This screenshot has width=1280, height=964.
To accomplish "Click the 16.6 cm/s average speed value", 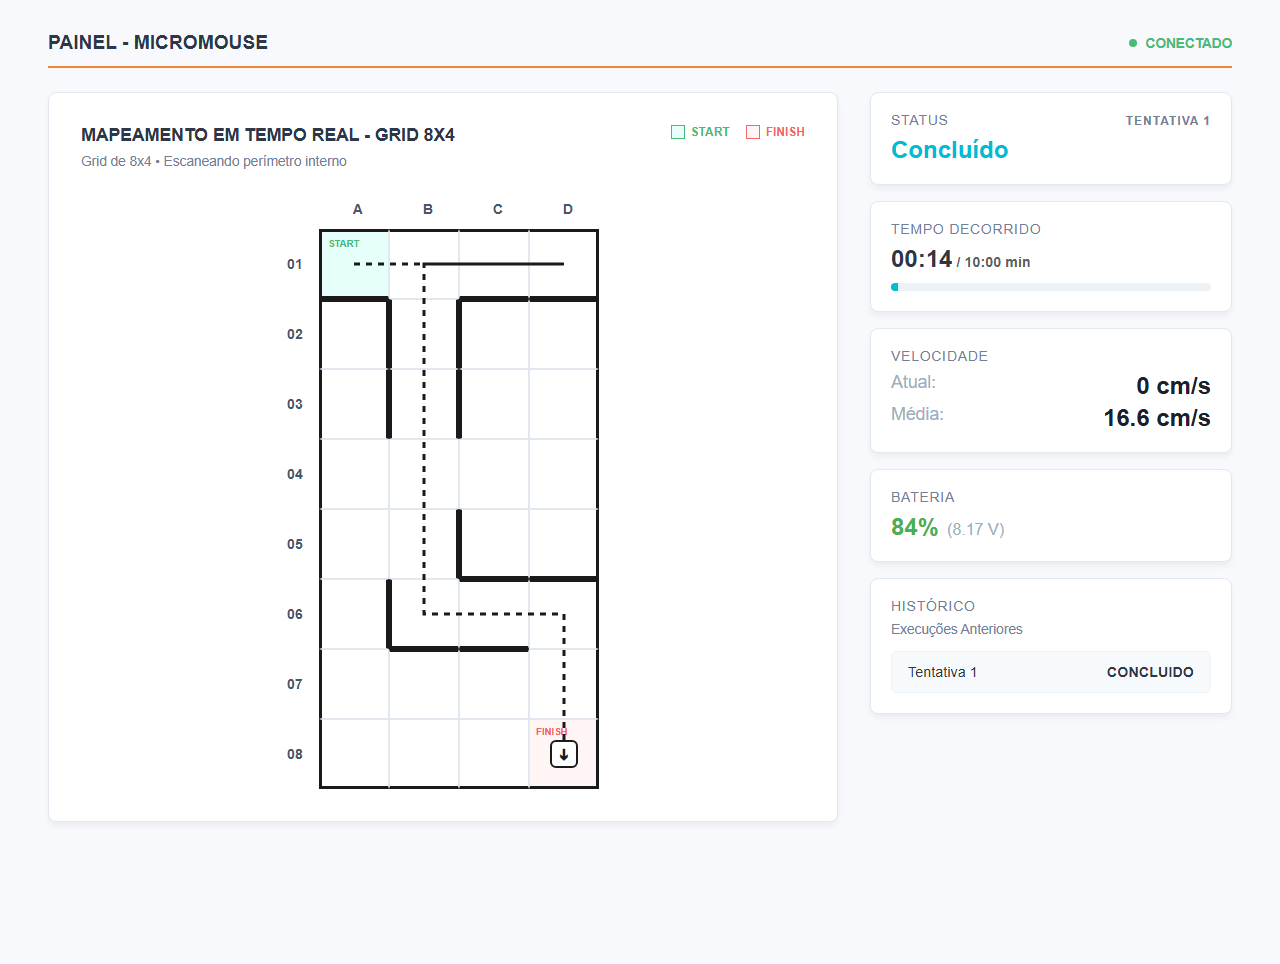I will click(x=1157, y=418).
